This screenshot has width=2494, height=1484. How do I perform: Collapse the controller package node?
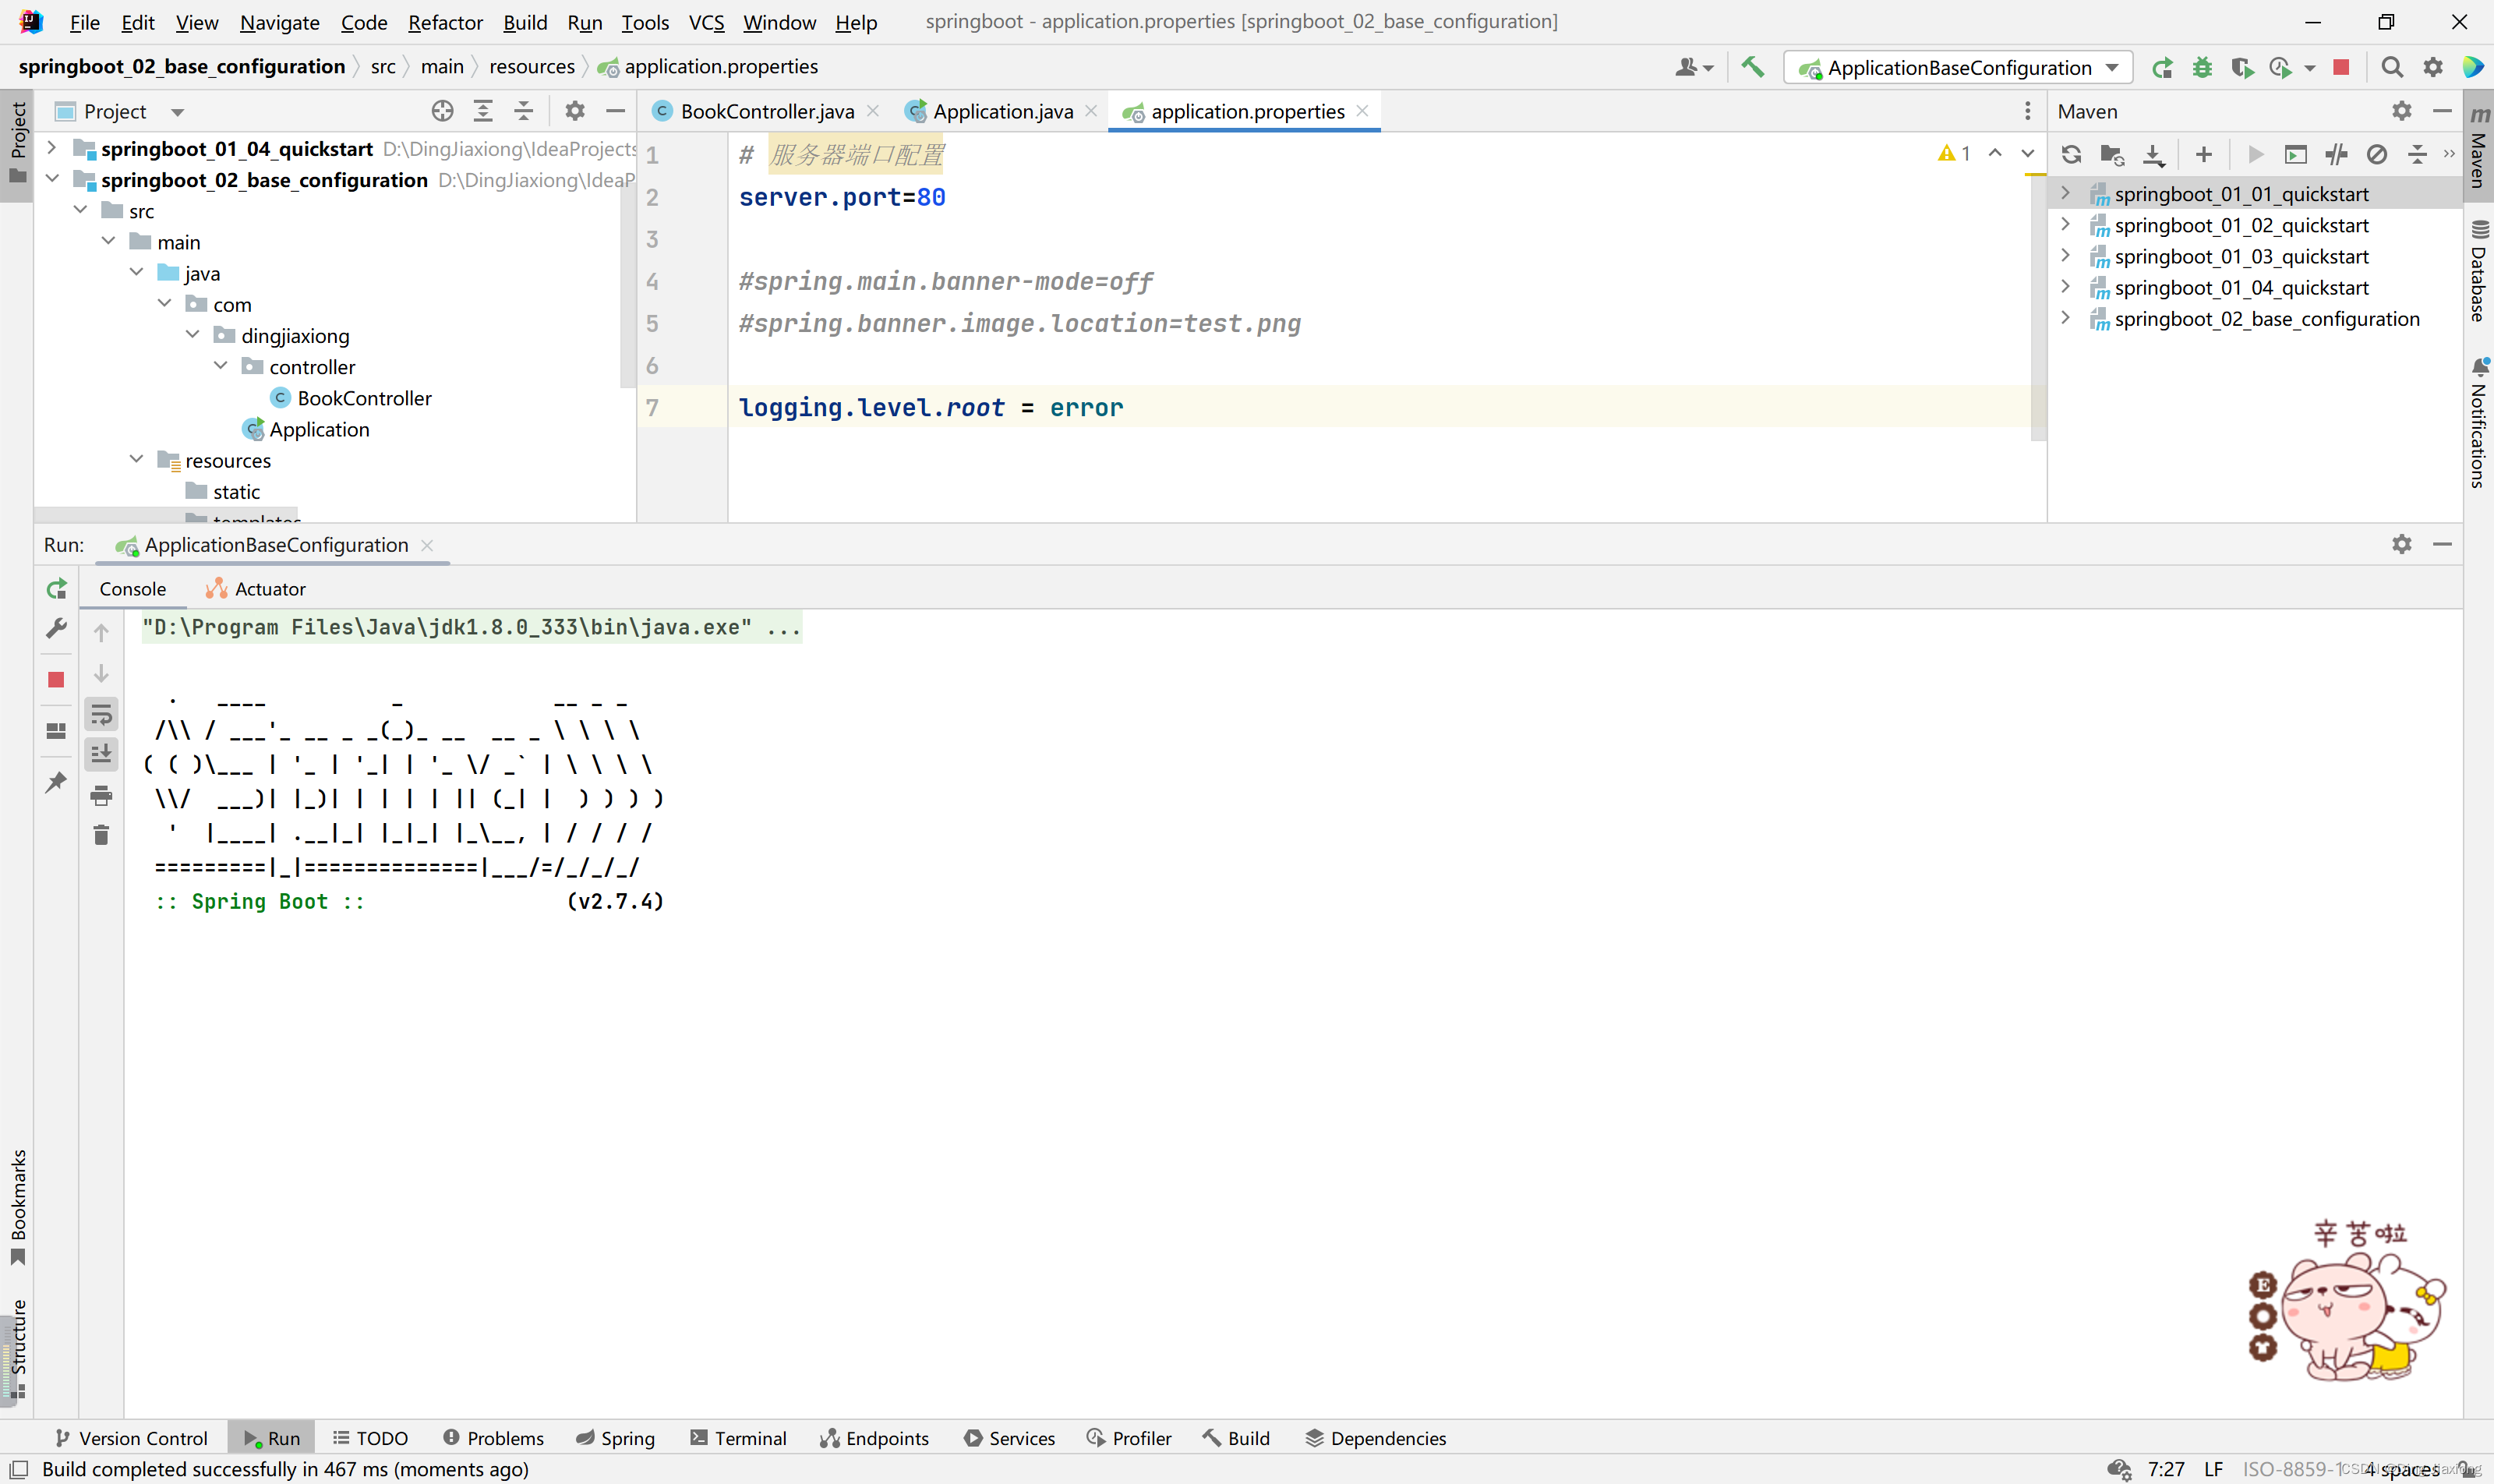click(220, 366)
